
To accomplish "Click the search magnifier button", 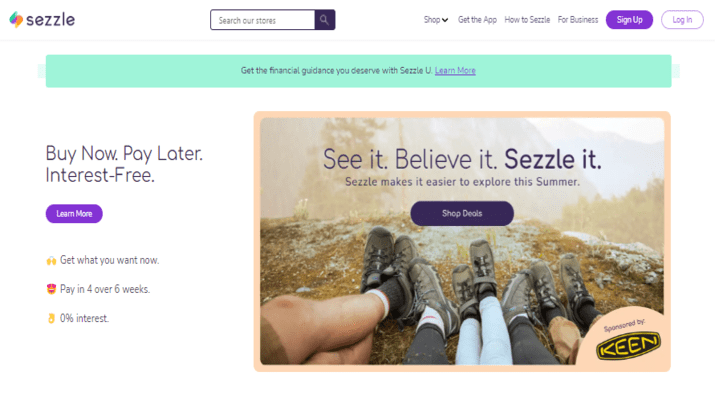I will click(325, 20).
